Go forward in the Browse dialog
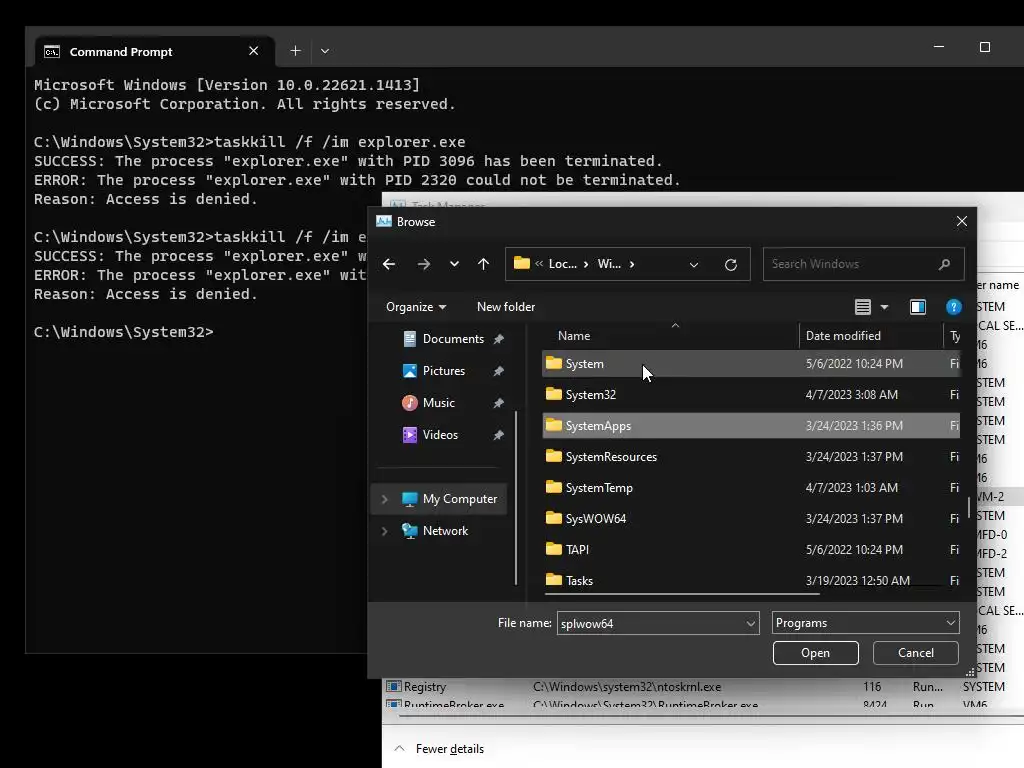The height and width of the screenshot is (768, 1024). (x=423, y=264)
